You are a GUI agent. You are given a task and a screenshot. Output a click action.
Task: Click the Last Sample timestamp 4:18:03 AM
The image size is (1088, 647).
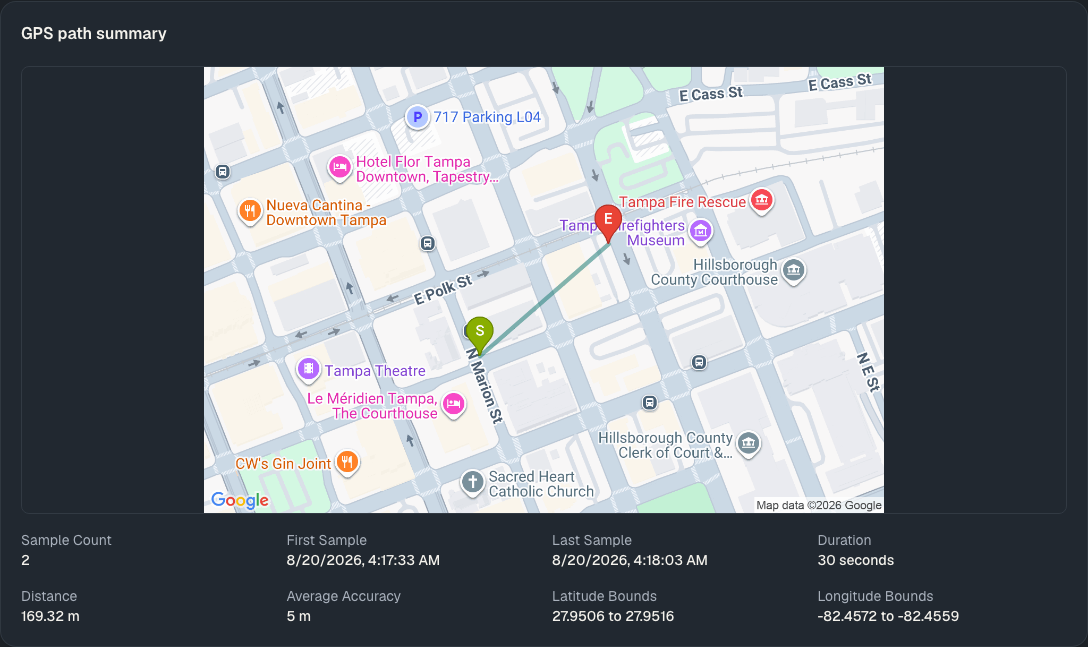point(629,560)
